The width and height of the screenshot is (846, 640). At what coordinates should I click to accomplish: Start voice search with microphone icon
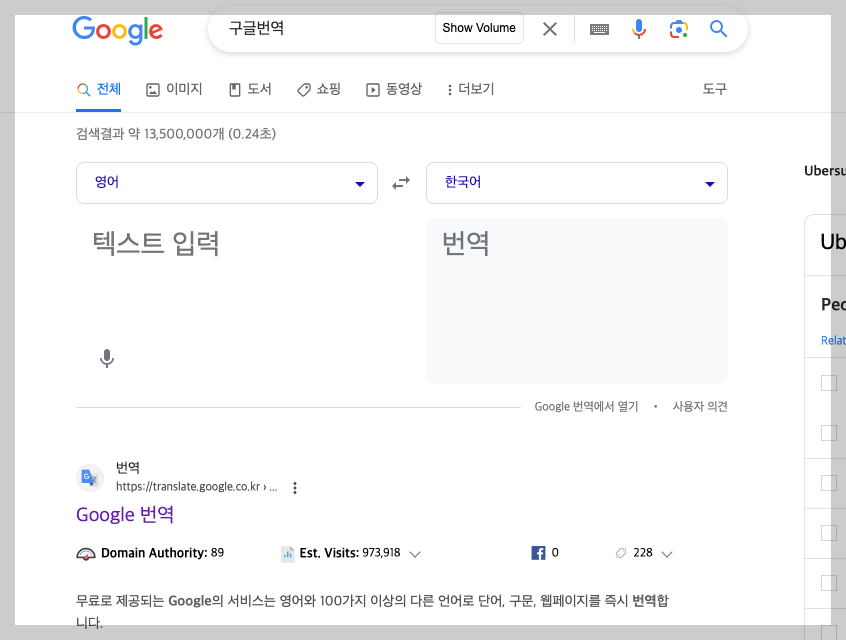pos(639,29)
